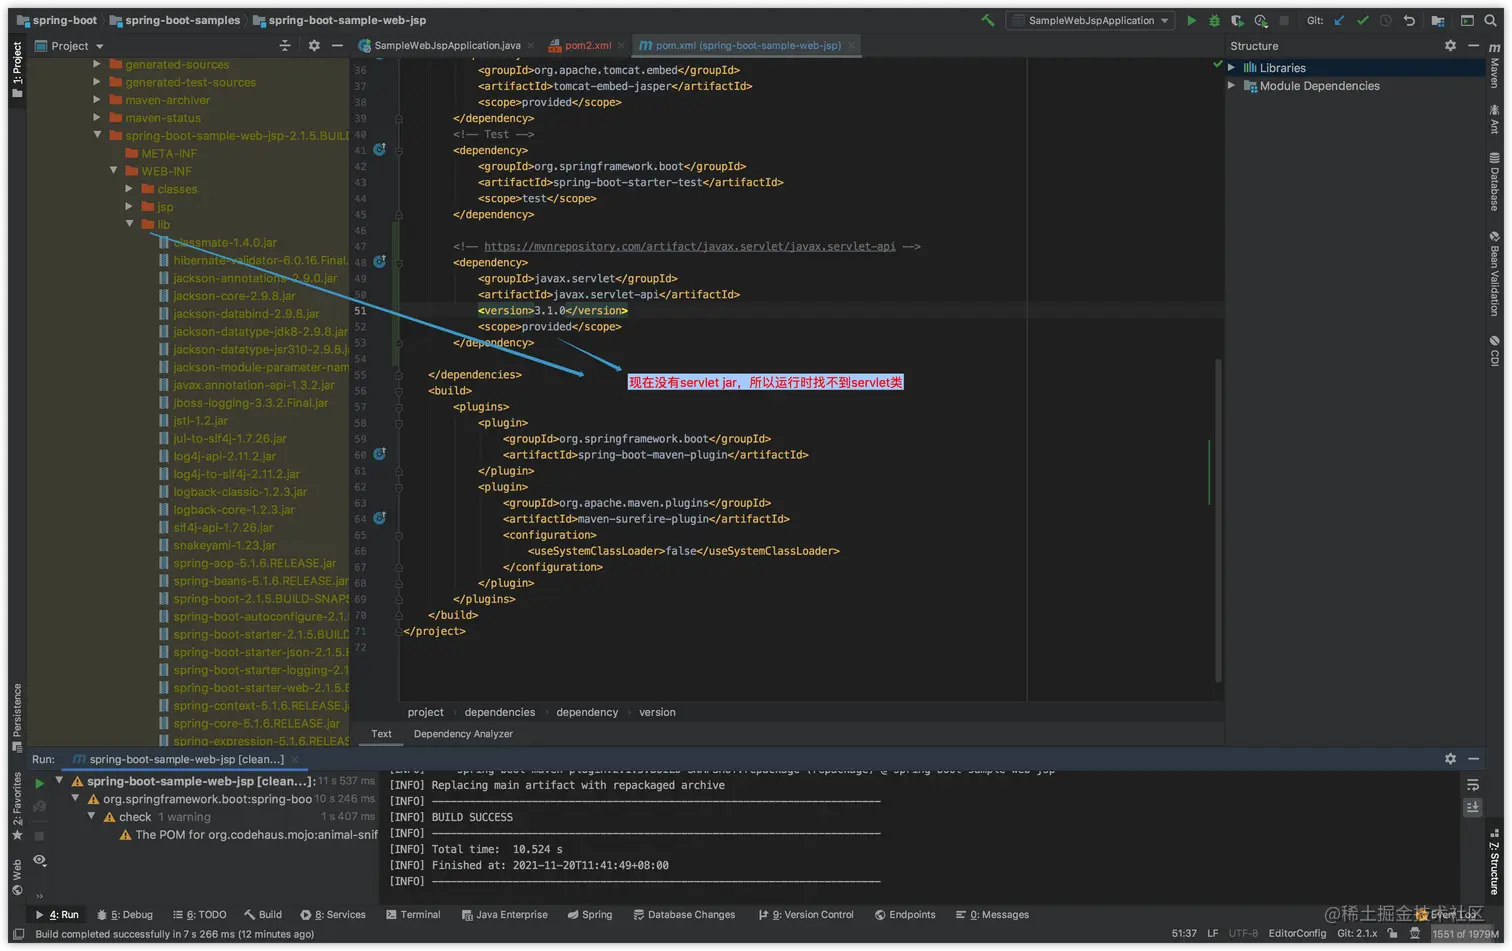Expand the maven-archiver folder

[x=97, y=100]
